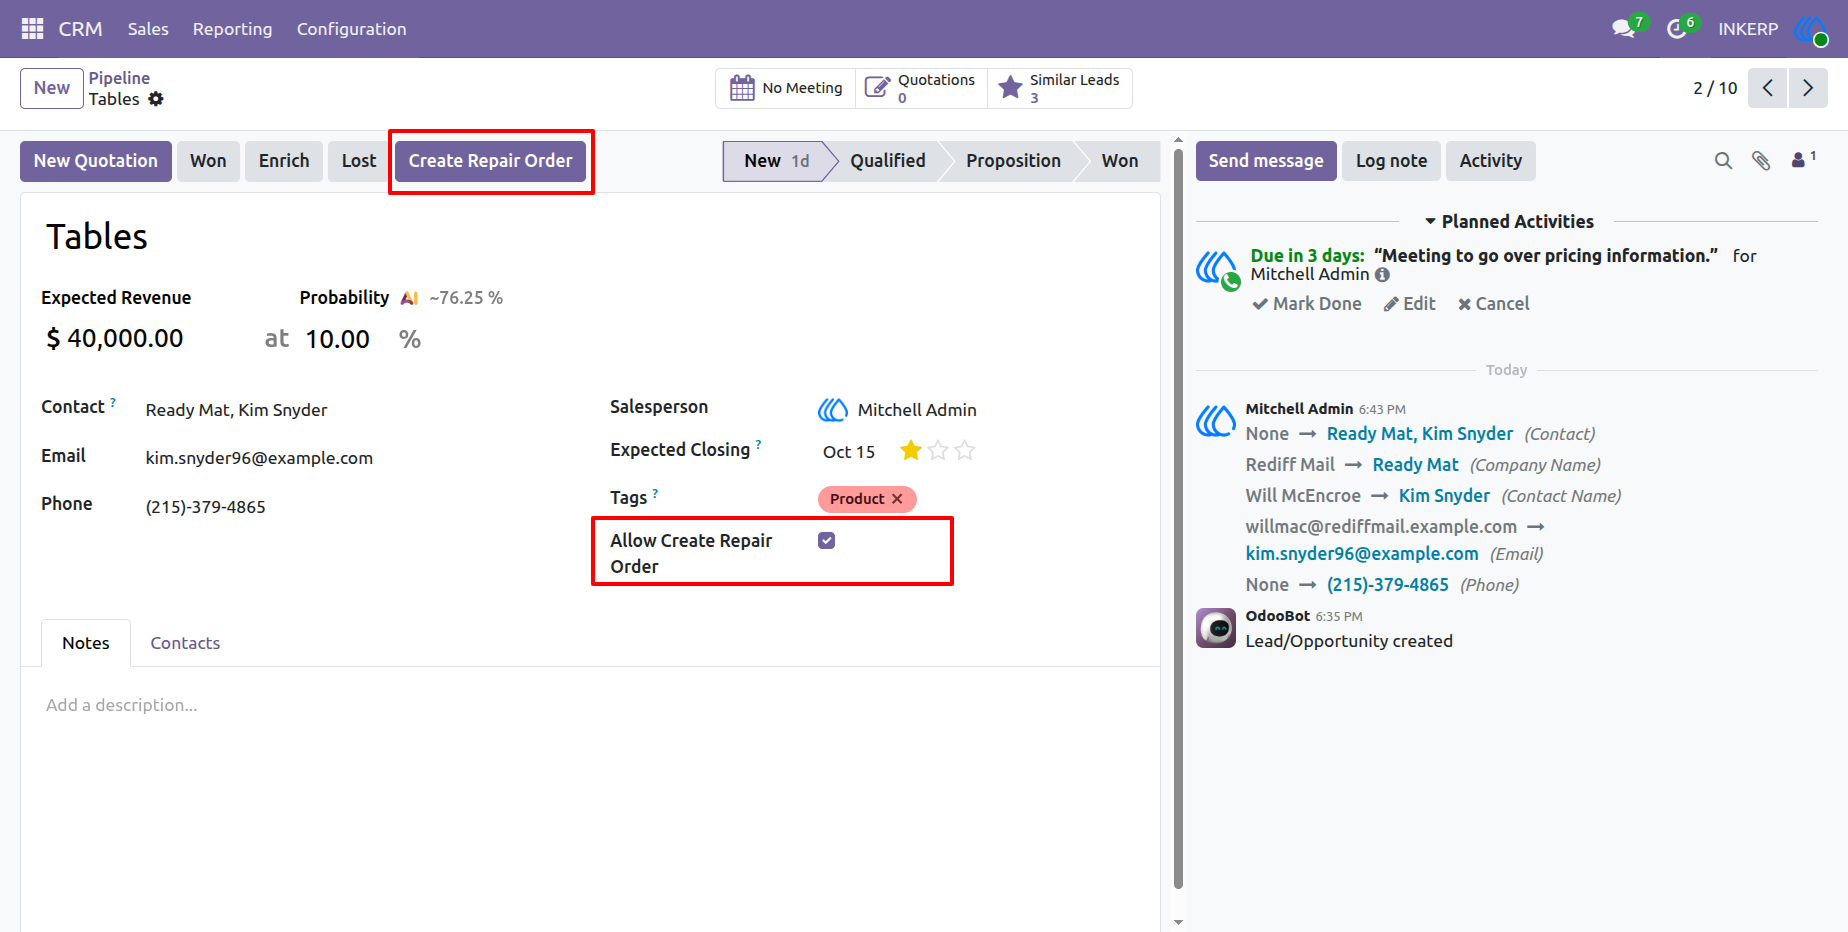Set priority to second star

tap(937, 451)
